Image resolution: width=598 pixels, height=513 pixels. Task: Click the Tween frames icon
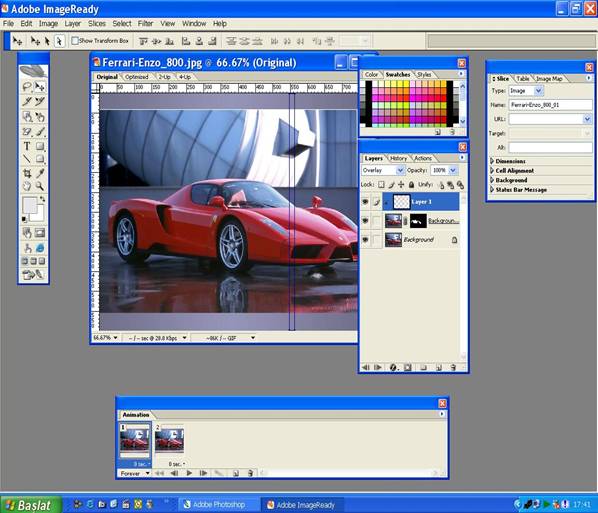[218, 473]
